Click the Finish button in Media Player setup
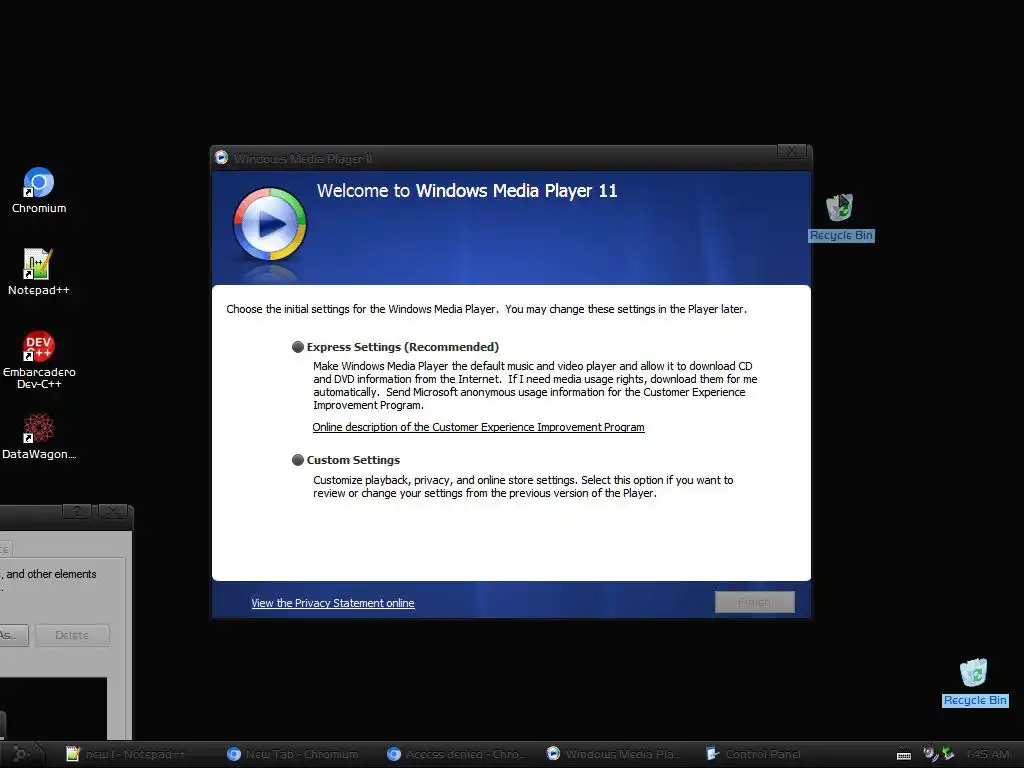The image size is (1024, 768). (754, 602)
